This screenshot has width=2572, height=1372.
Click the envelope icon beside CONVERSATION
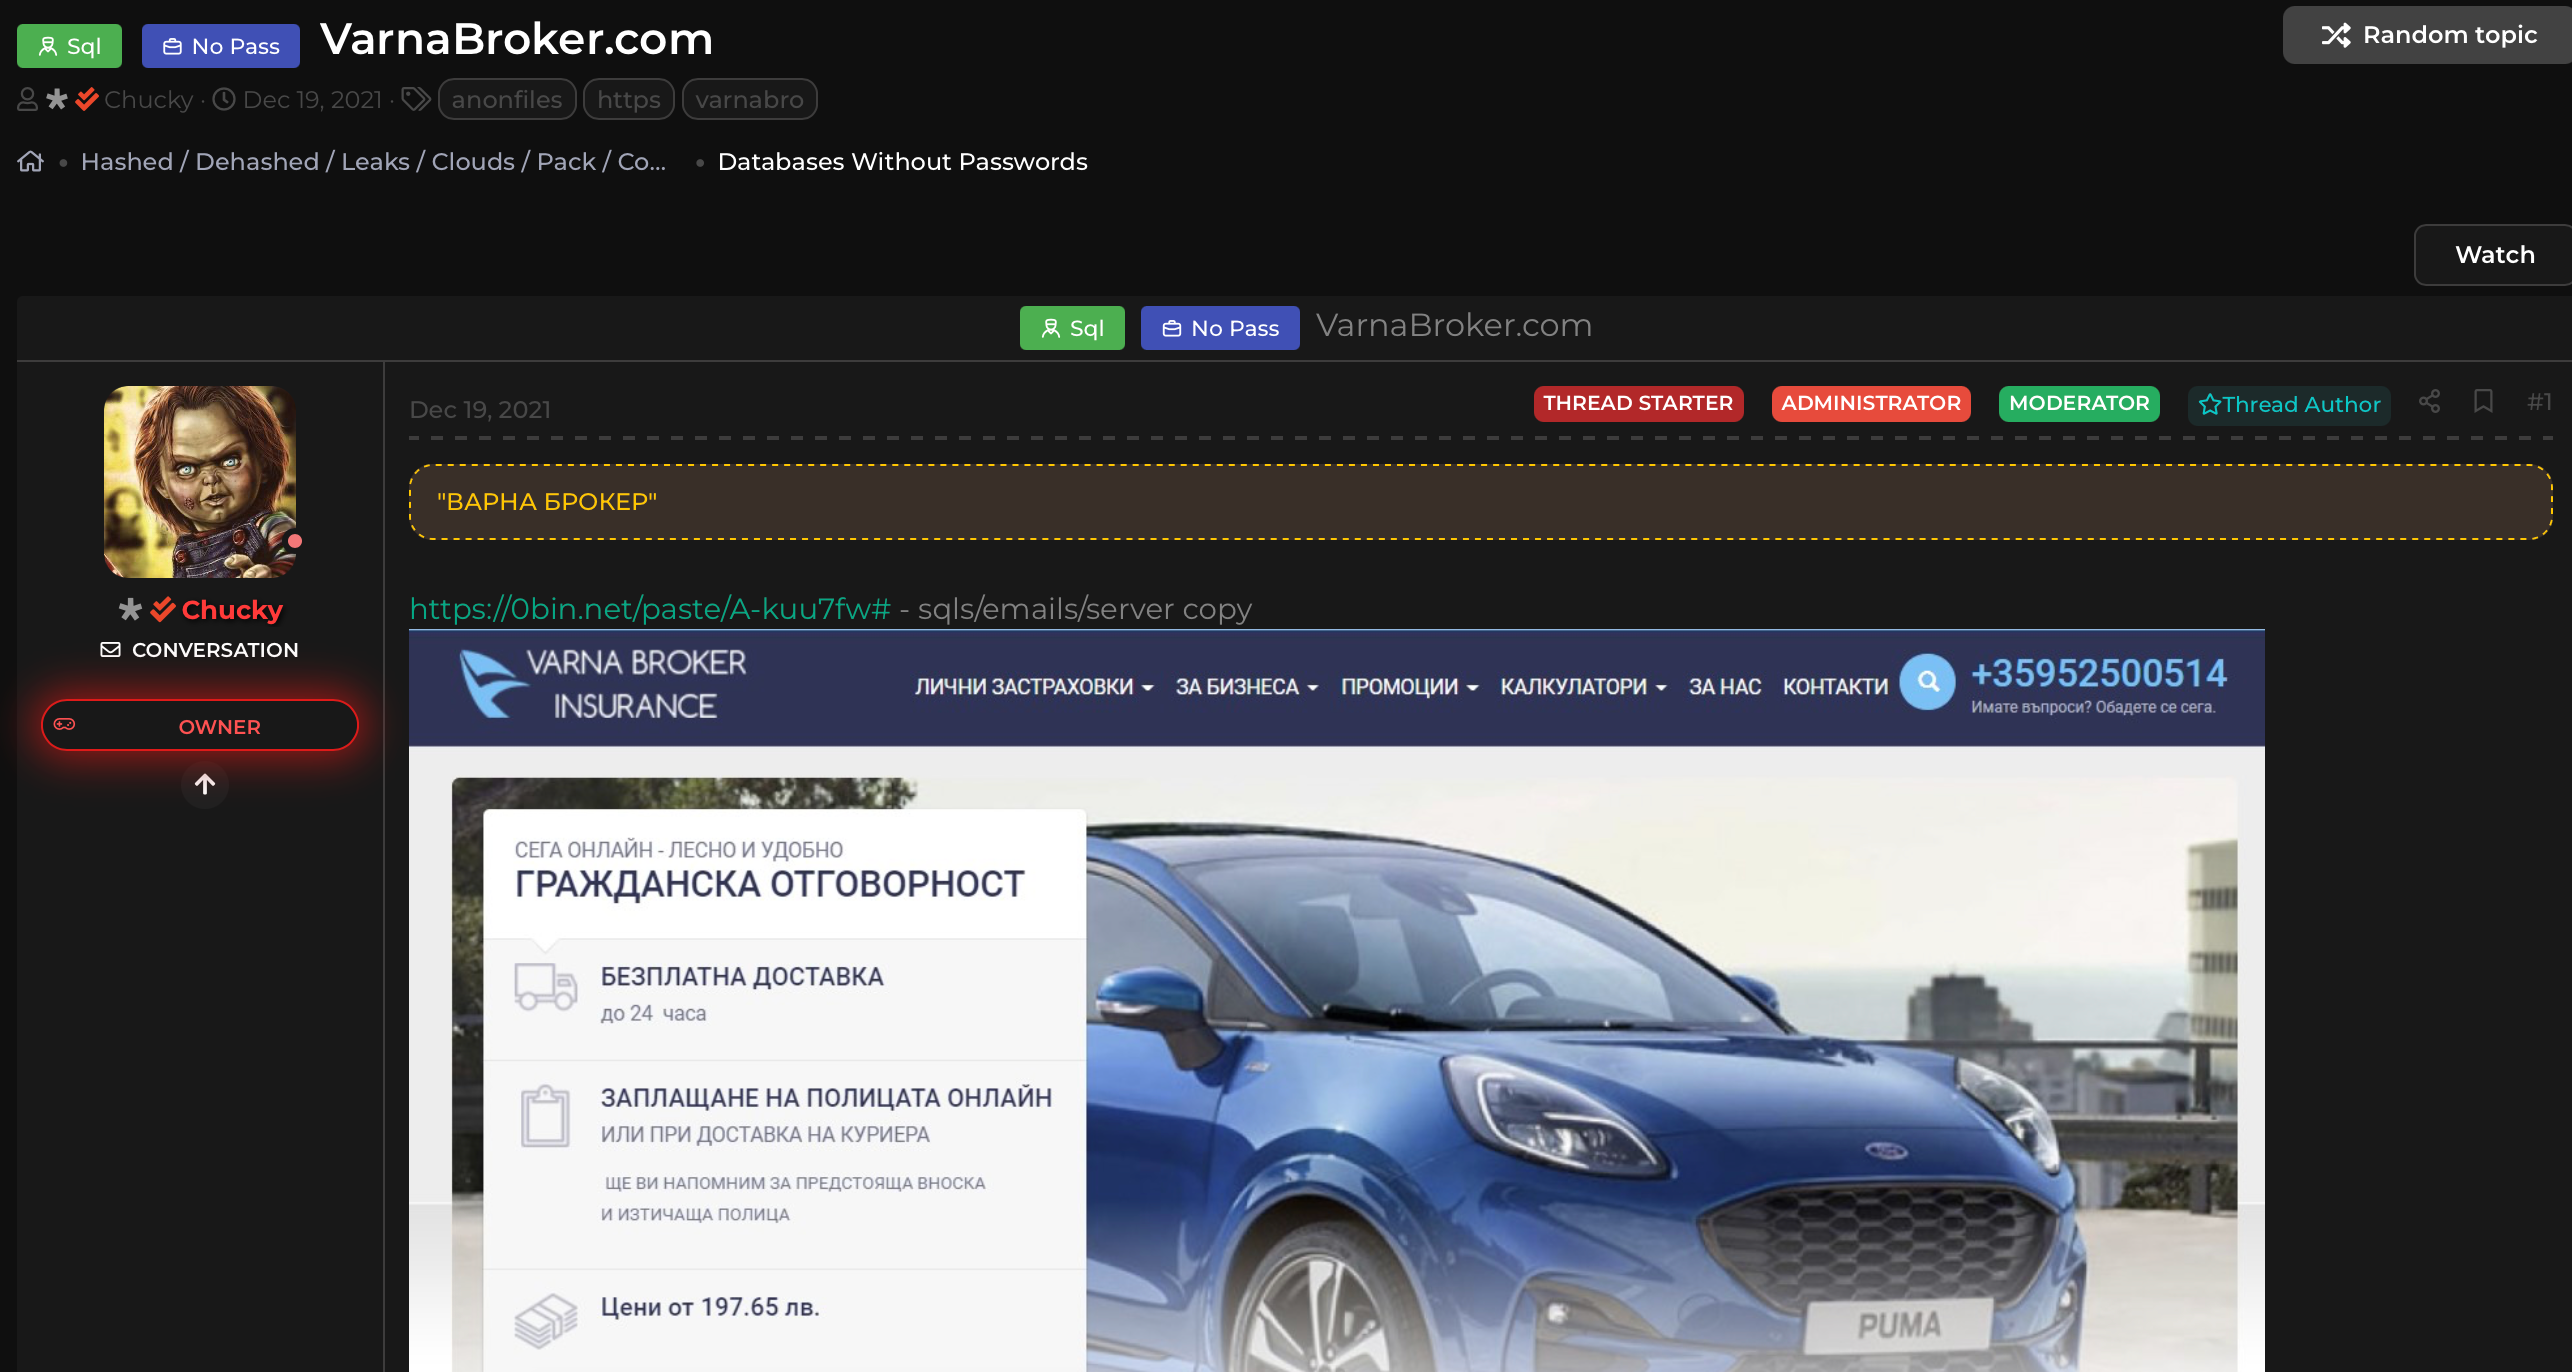[x=111, y=650]
